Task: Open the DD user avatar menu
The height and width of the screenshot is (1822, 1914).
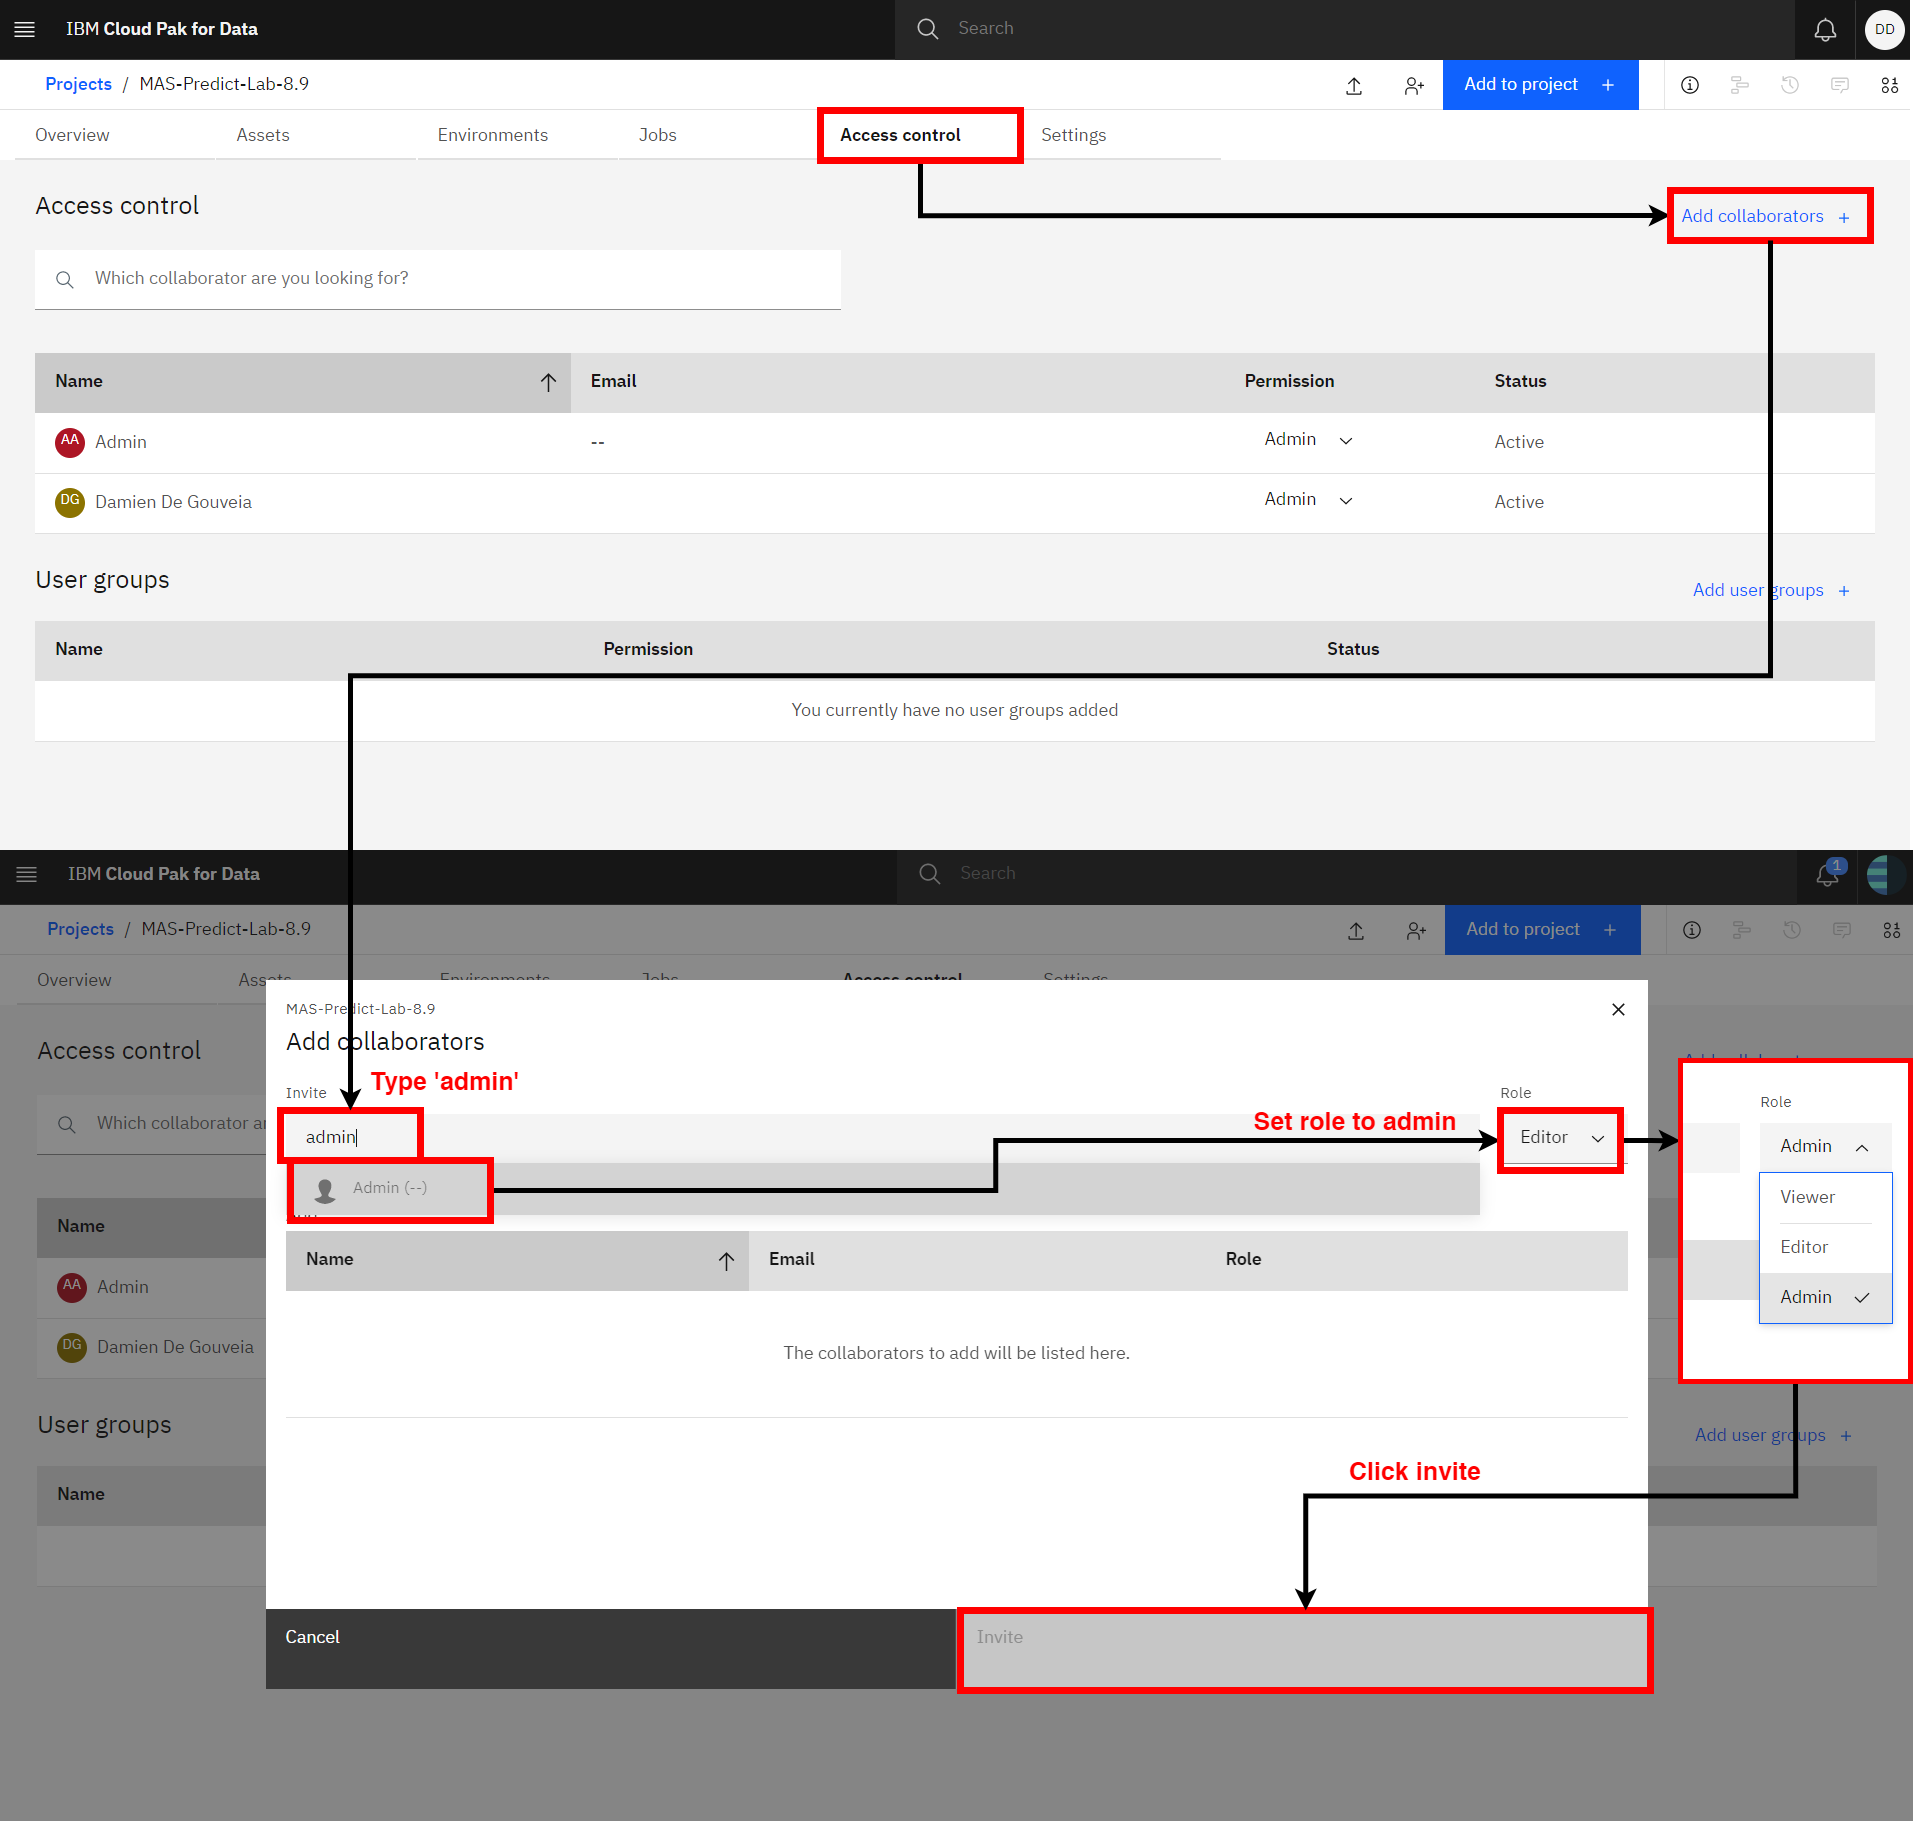Action: point(1885,29)
